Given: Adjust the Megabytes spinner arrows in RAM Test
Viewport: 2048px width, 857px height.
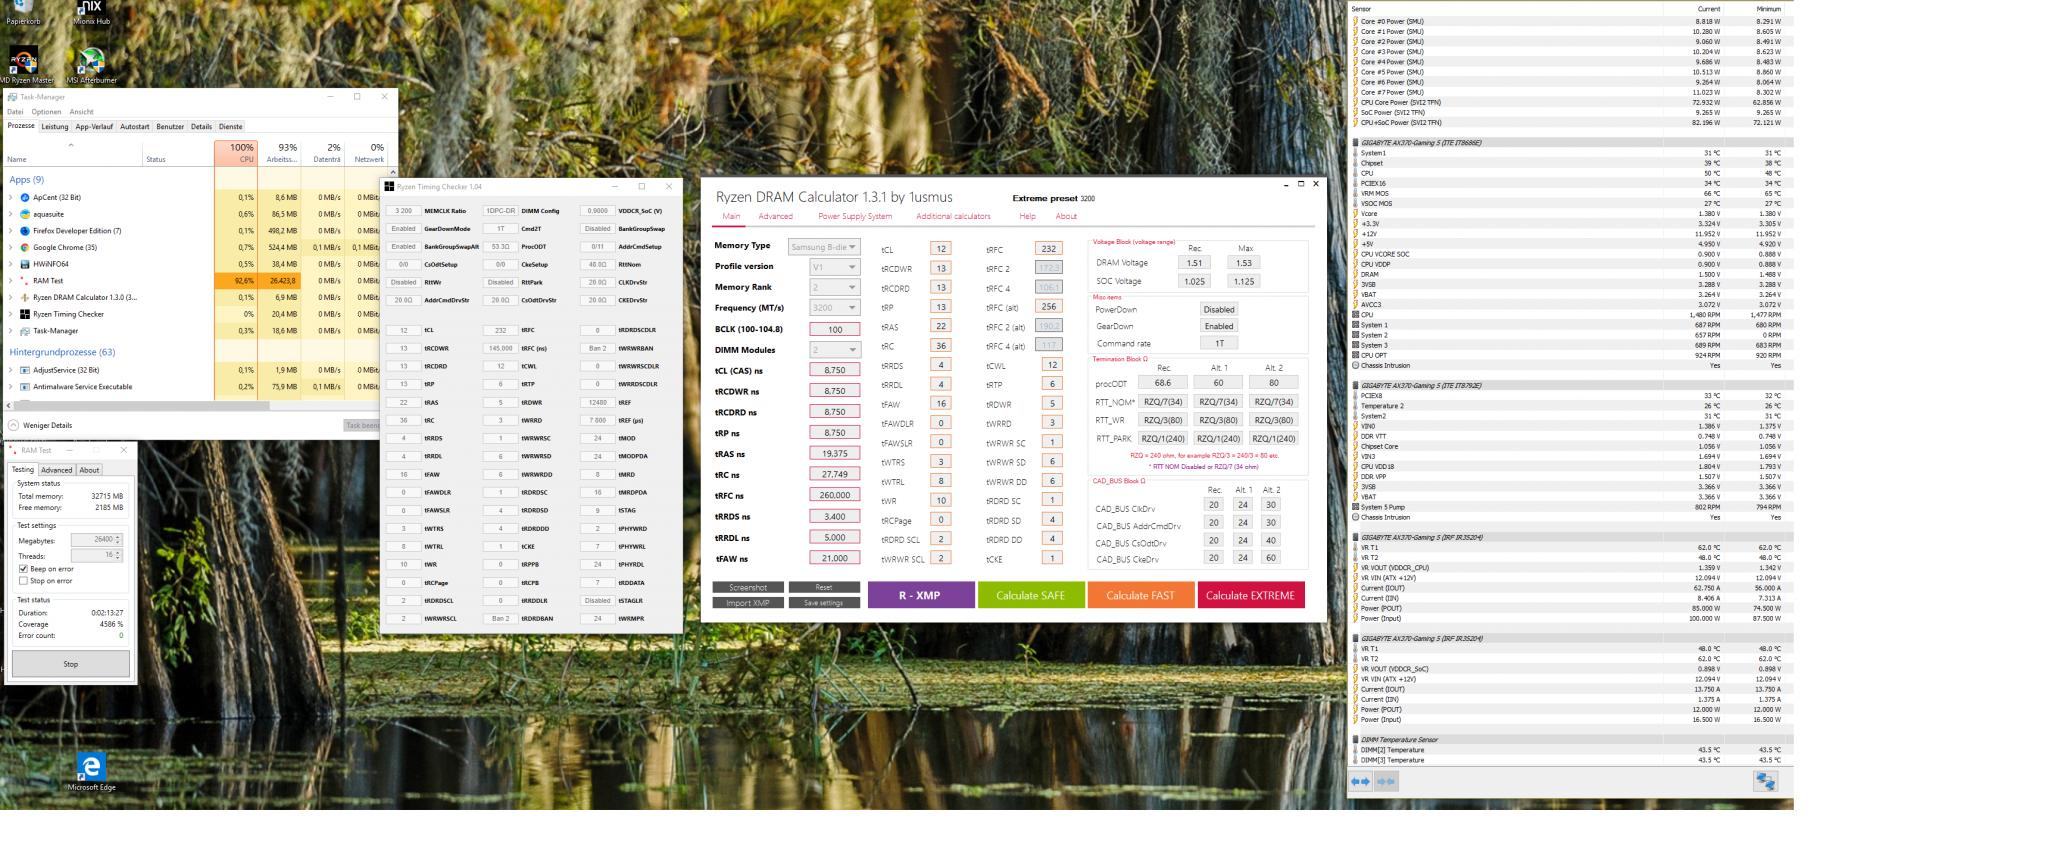Looking at the screenshot, I should [118, 540].
